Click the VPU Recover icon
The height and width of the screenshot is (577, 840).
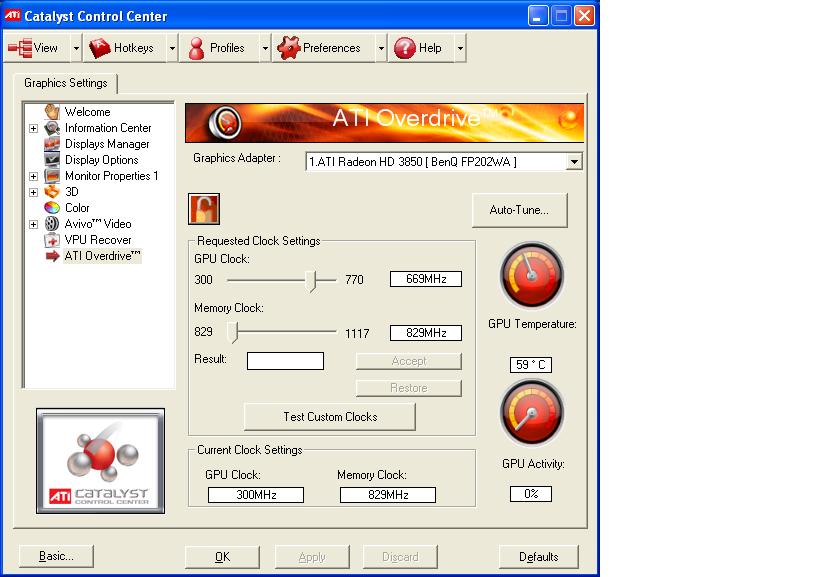[x=52, y=240]
